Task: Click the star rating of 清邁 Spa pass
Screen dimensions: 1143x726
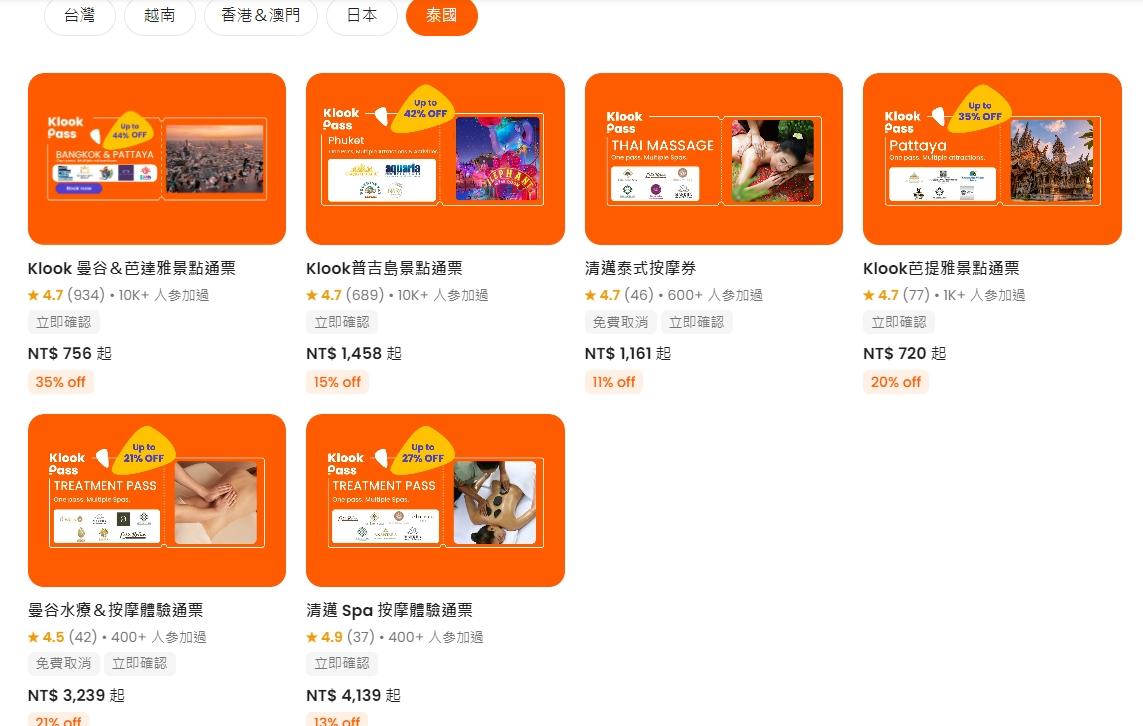Action: tap(324, 637)
